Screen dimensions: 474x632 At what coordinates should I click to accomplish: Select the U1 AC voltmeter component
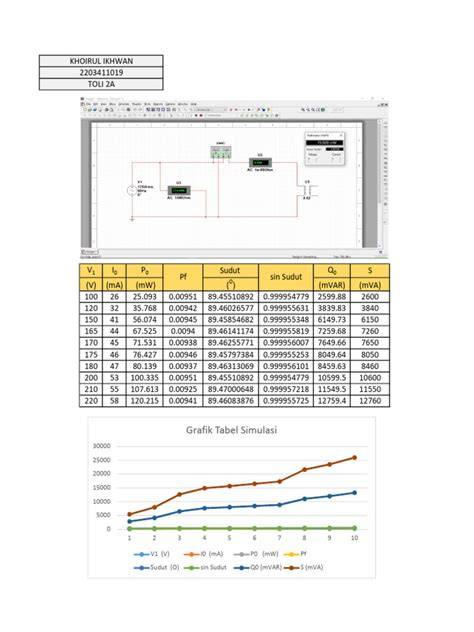coord(179,190)
